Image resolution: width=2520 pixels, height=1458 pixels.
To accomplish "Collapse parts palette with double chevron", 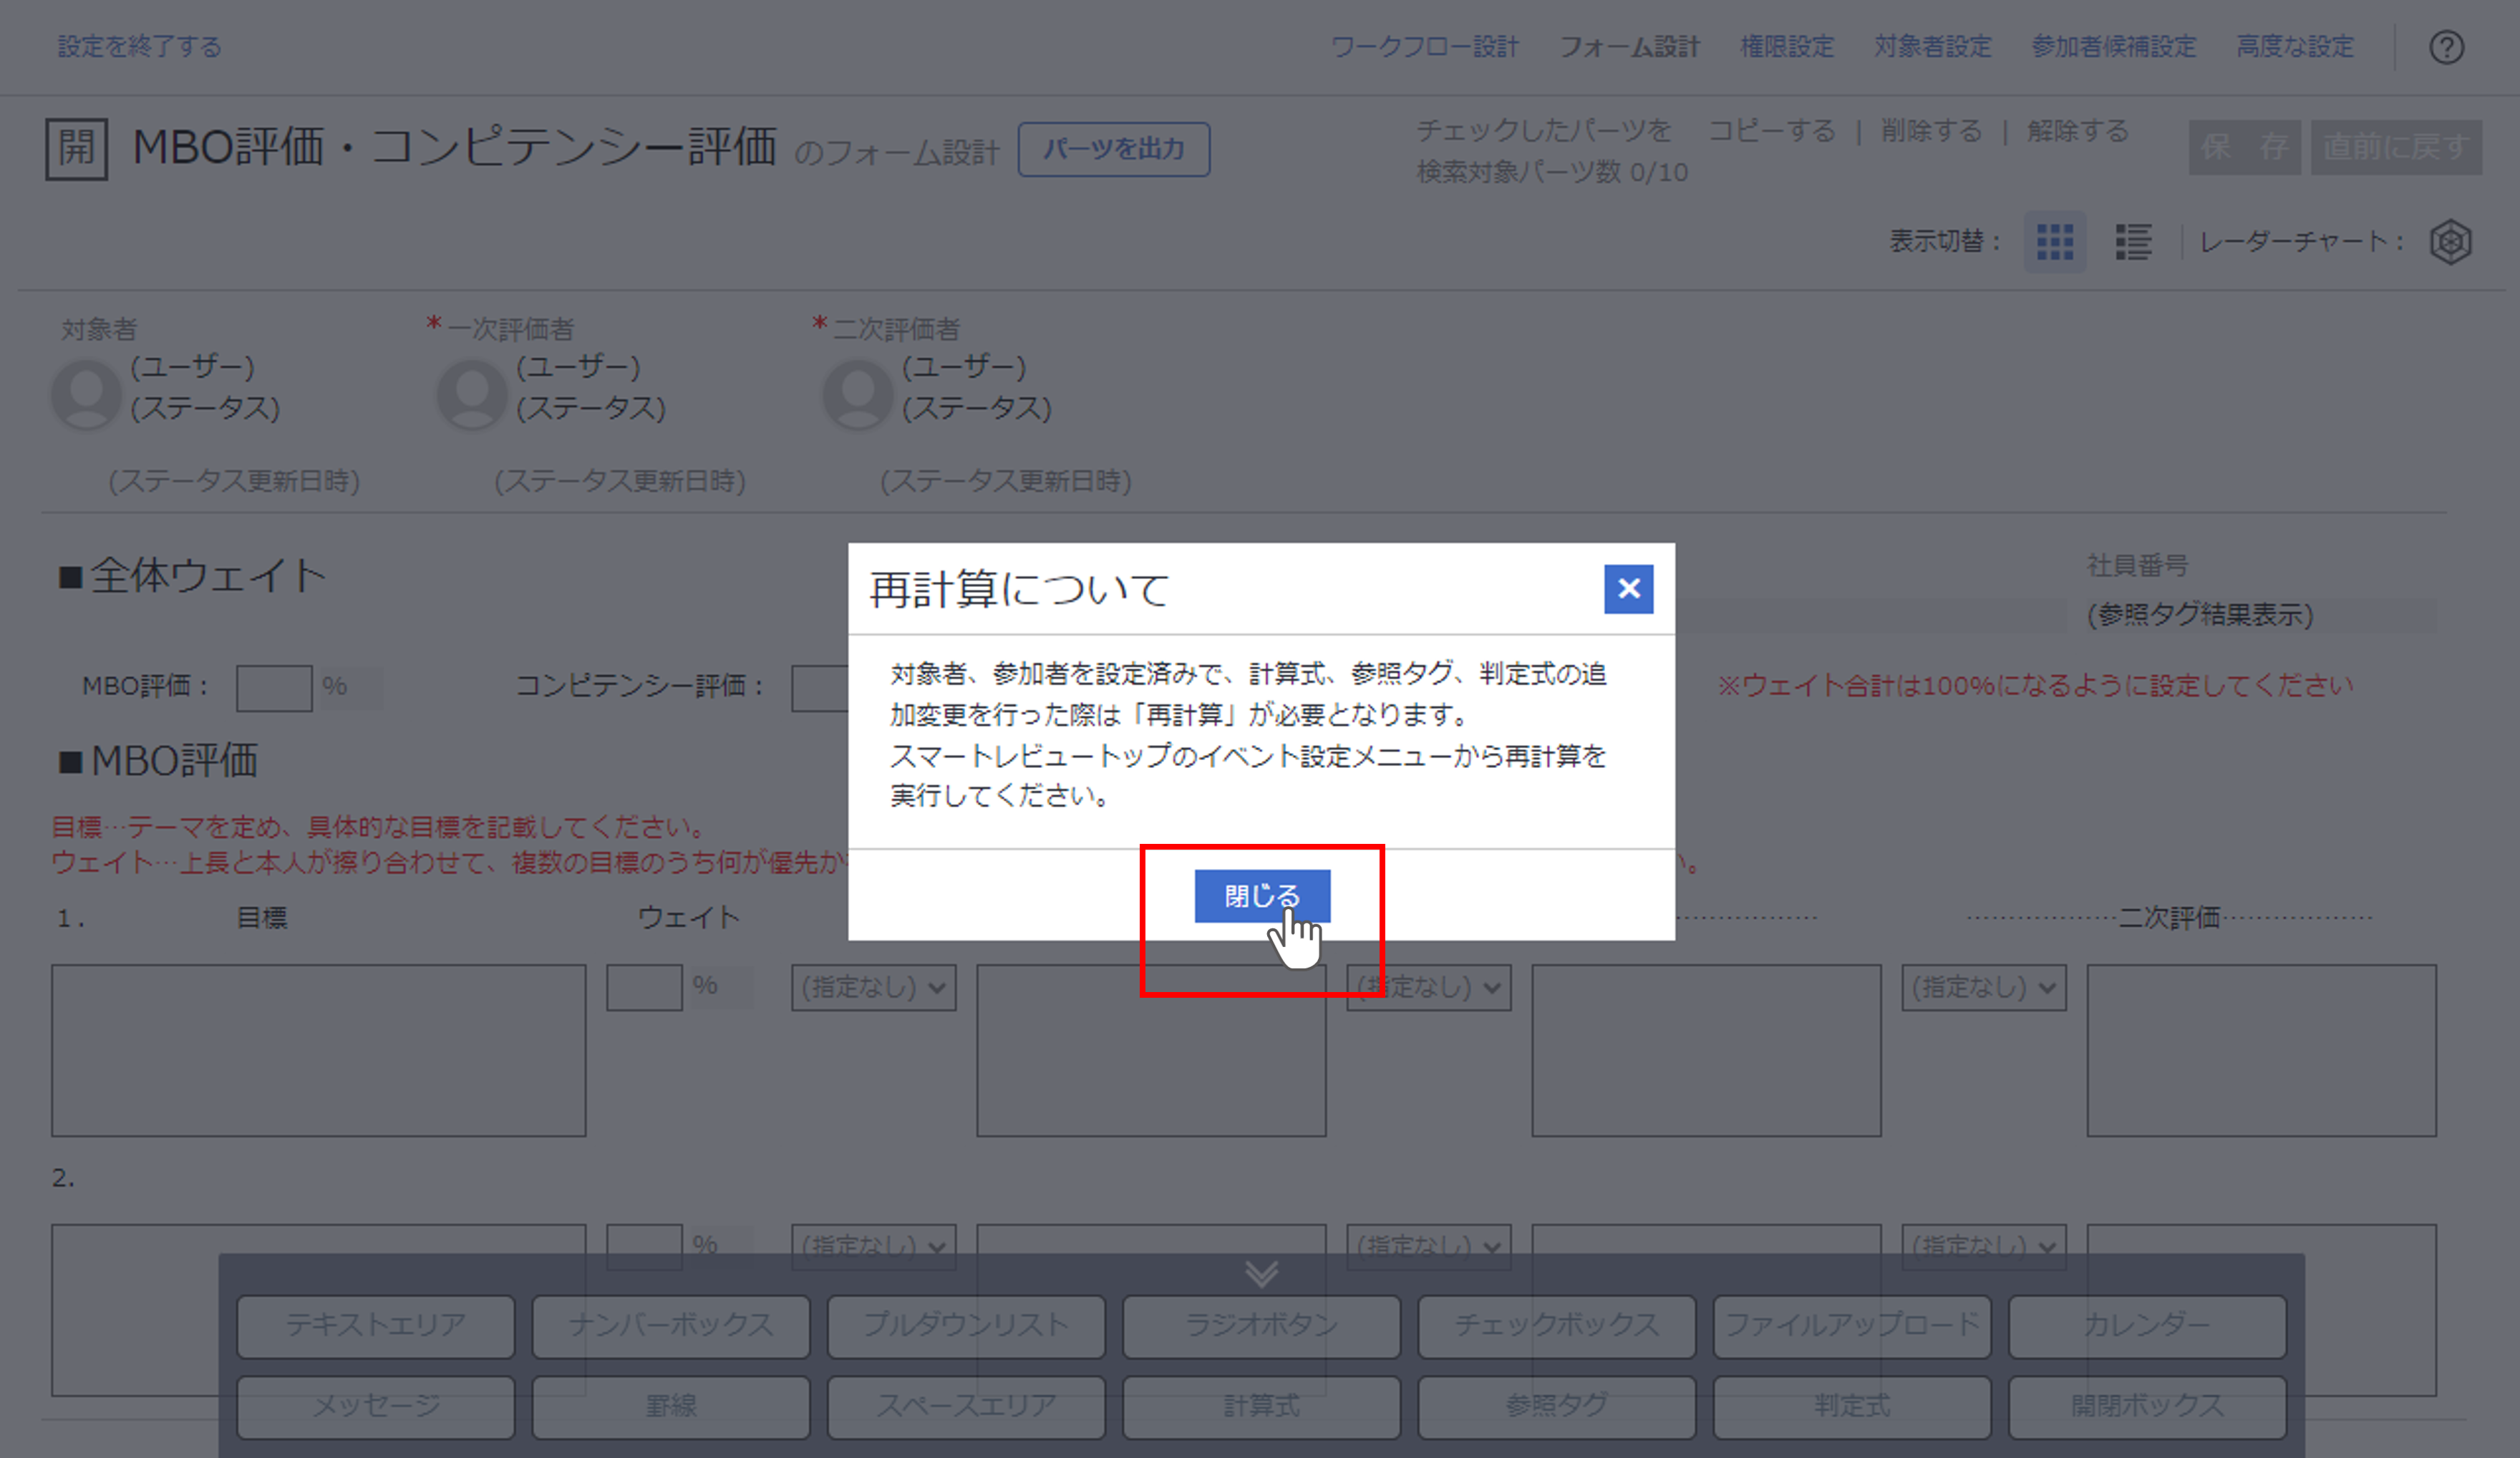I will pos(1261,1273).
